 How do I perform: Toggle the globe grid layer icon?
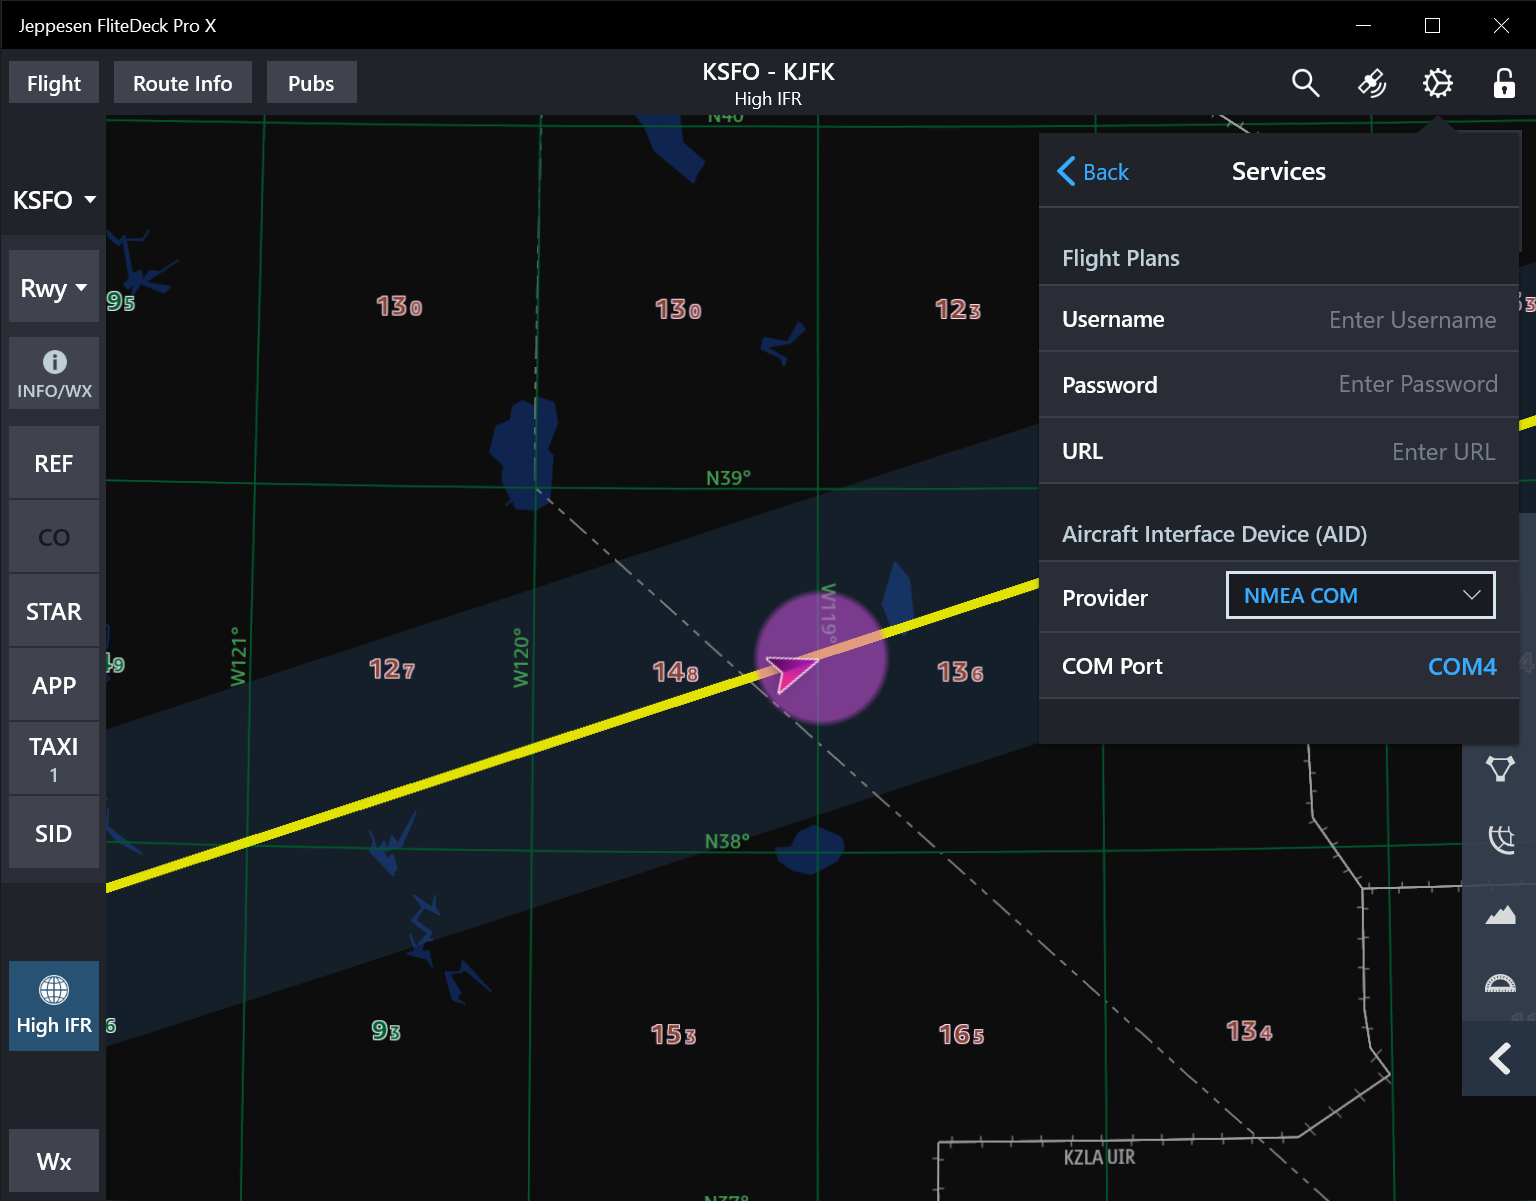tap(1500, 839)
